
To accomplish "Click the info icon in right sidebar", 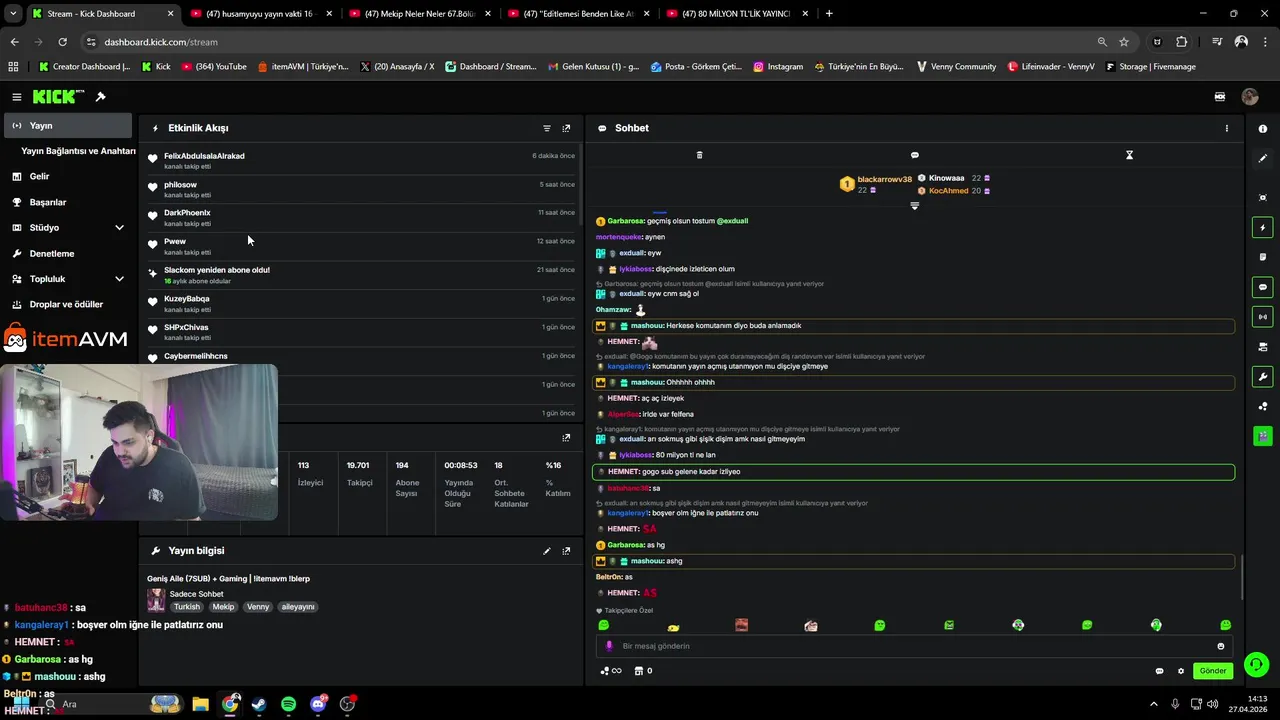I will (1263, 129).
